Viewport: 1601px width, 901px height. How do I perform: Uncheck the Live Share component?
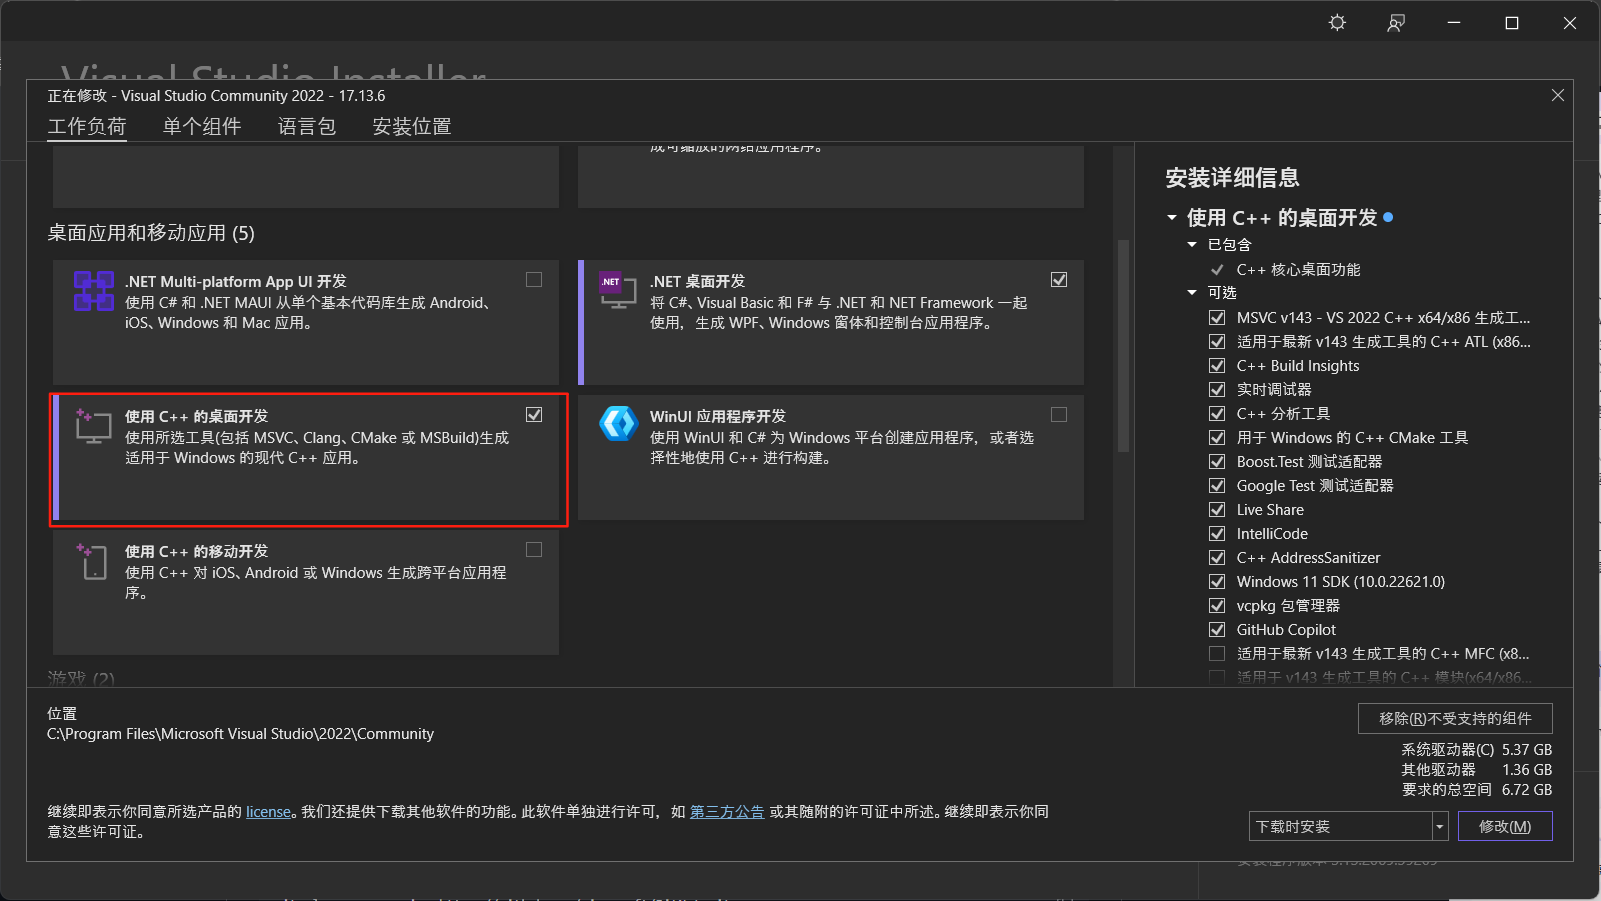coord(1217,510)
